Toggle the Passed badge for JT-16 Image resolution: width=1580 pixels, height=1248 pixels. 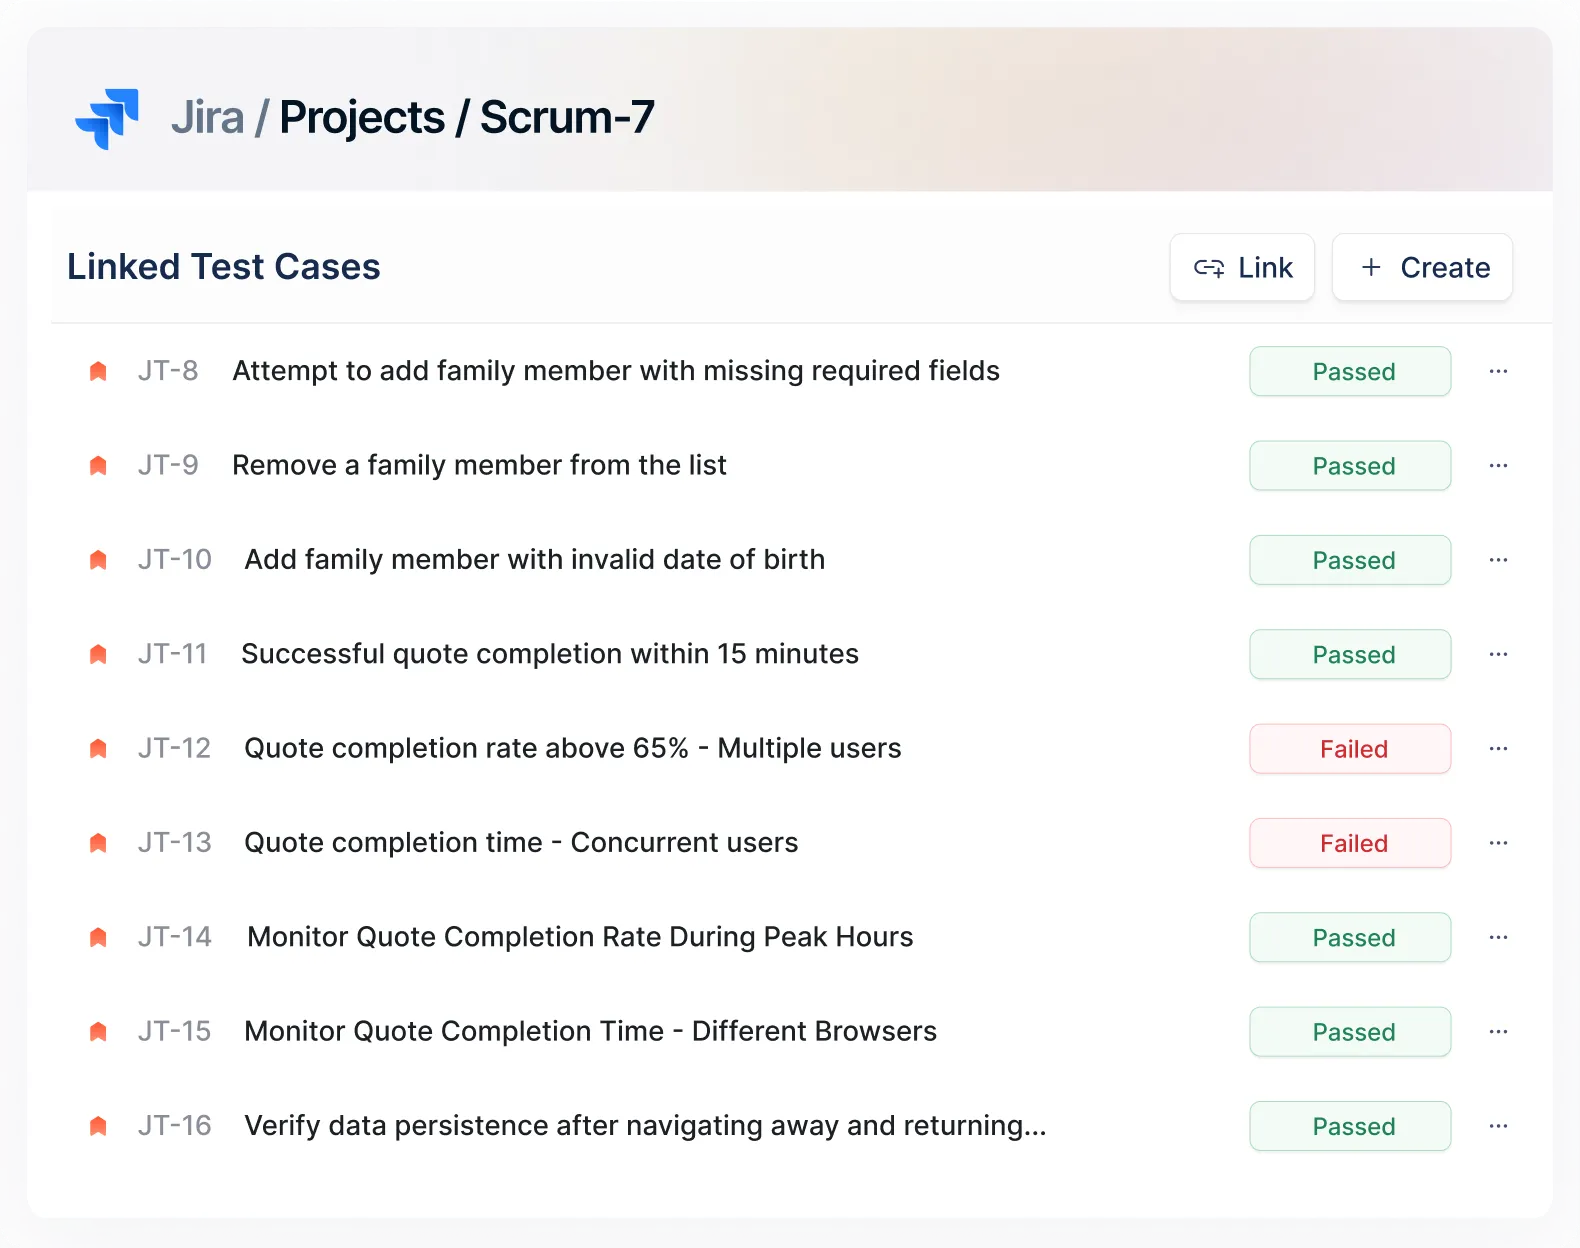click(x=1350, y=1126)
